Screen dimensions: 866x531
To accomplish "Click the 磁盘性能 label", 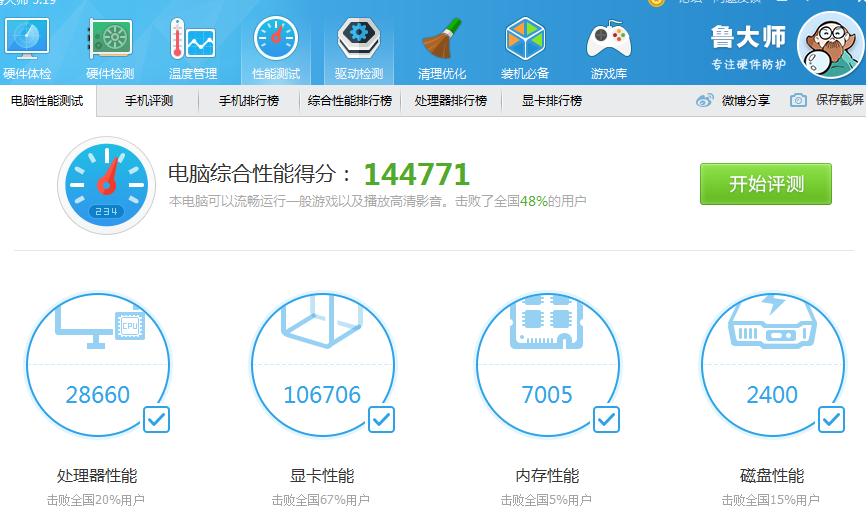I will click(x=772, y=476).
